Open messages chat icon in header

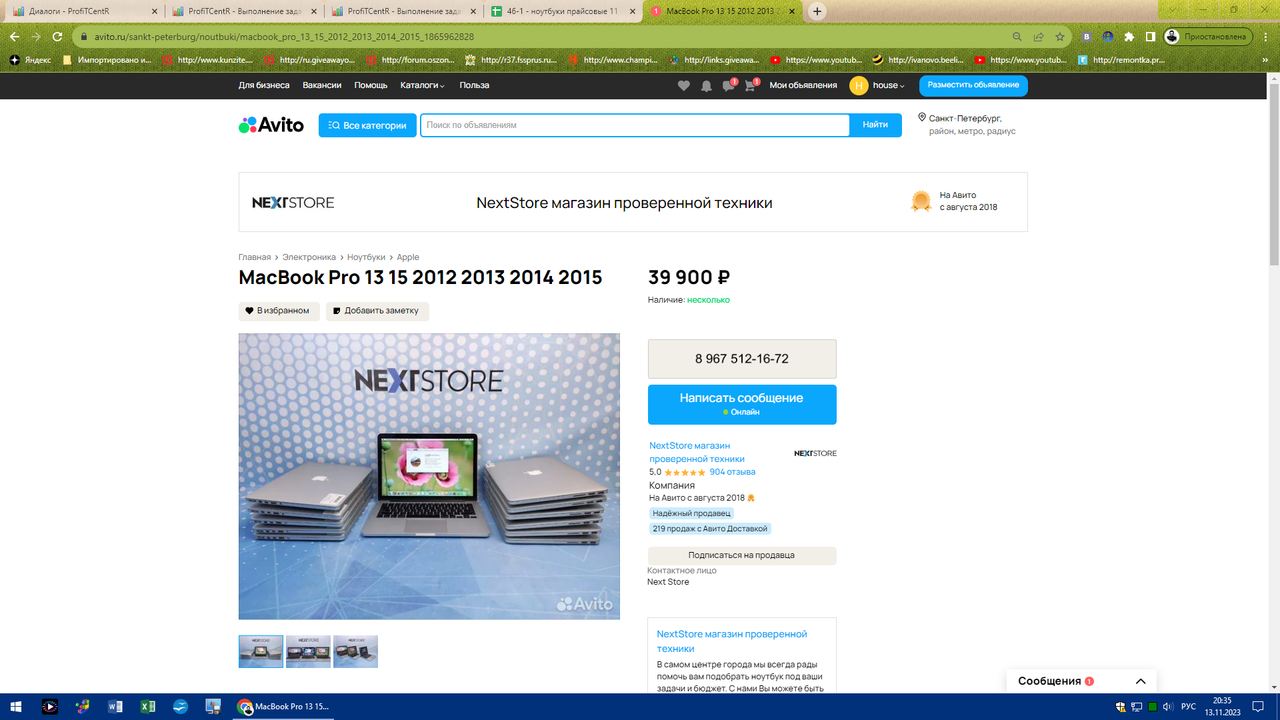pos(728,86)
